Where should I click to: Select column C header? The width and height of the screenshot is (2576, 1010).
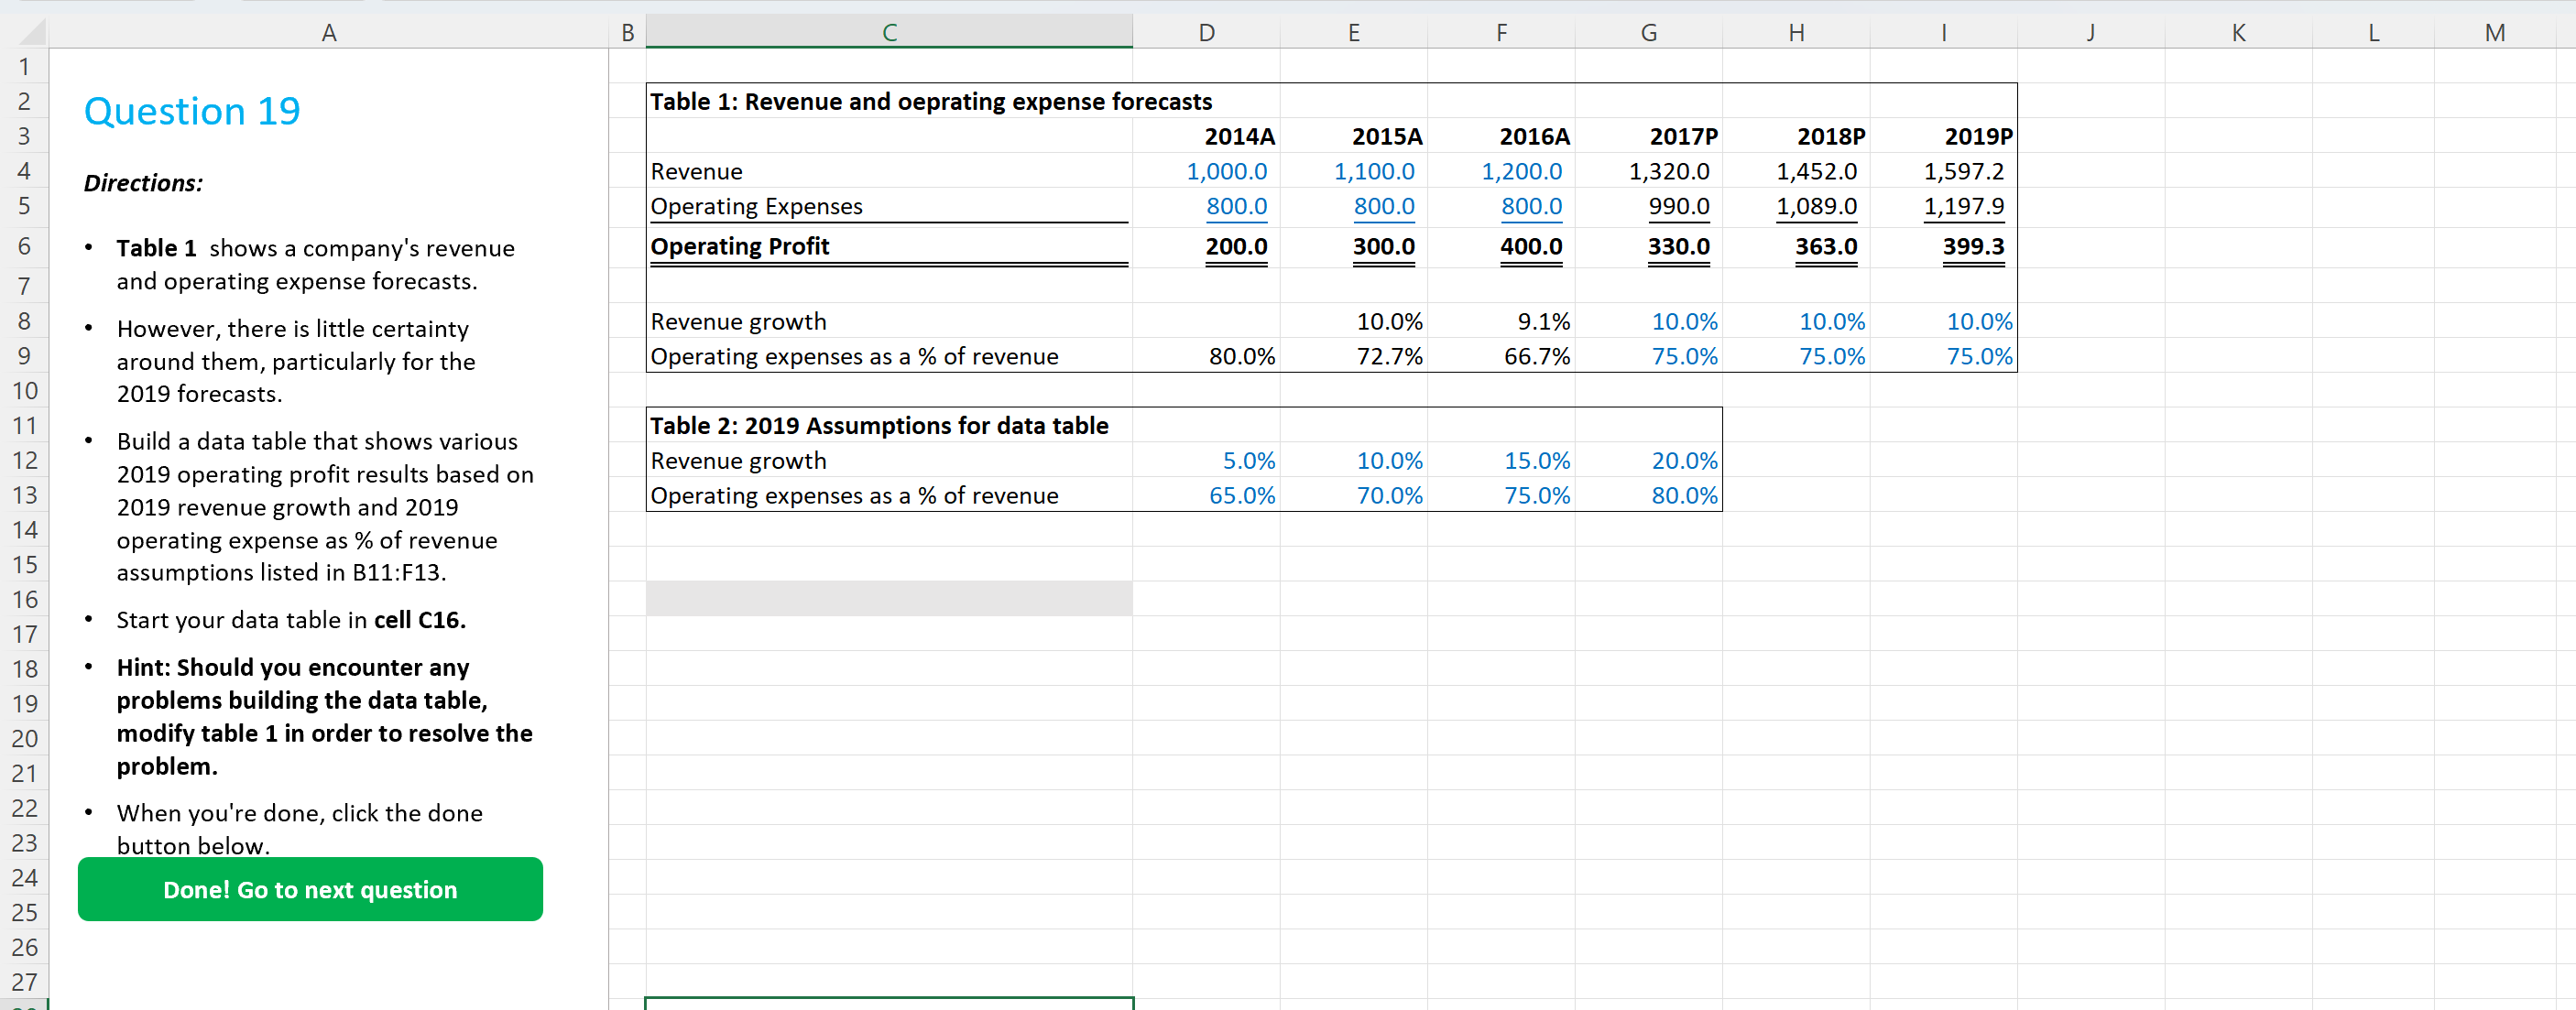pyautogui.click(x=889, y=32)
